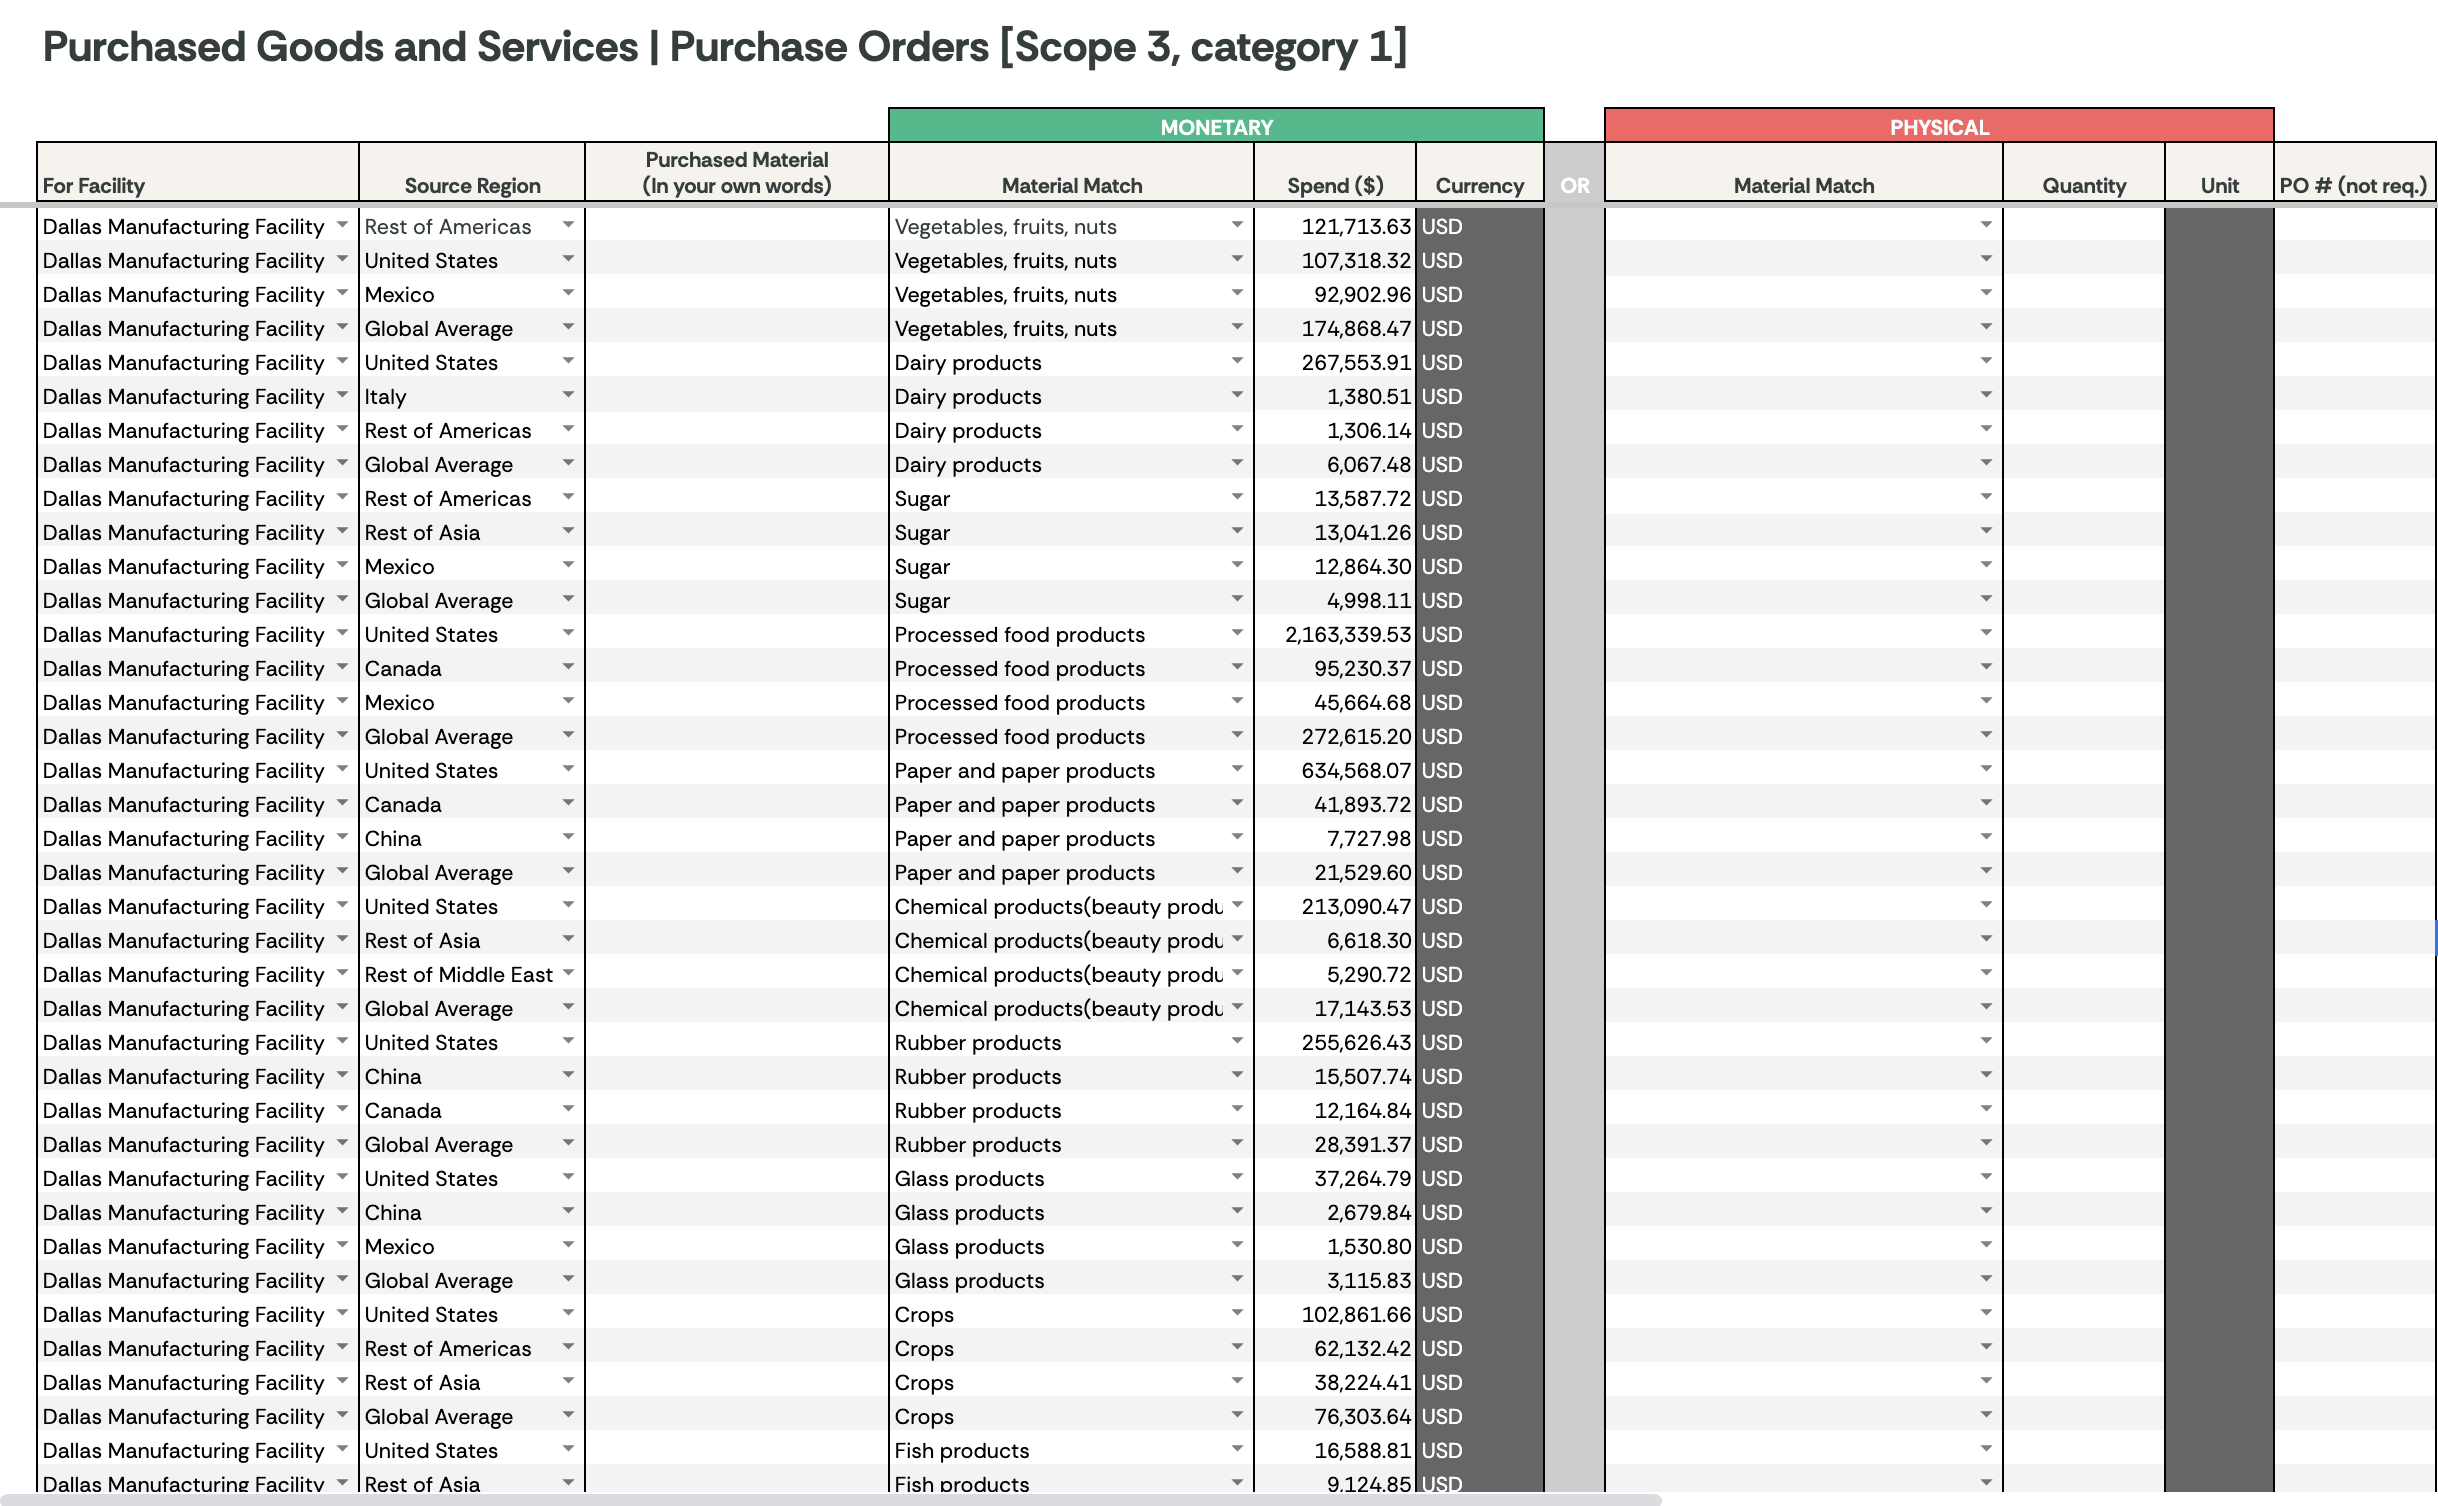
Task: Open facility dropdown in first data row
Action: pyautogui.click(x=342, y=225)
